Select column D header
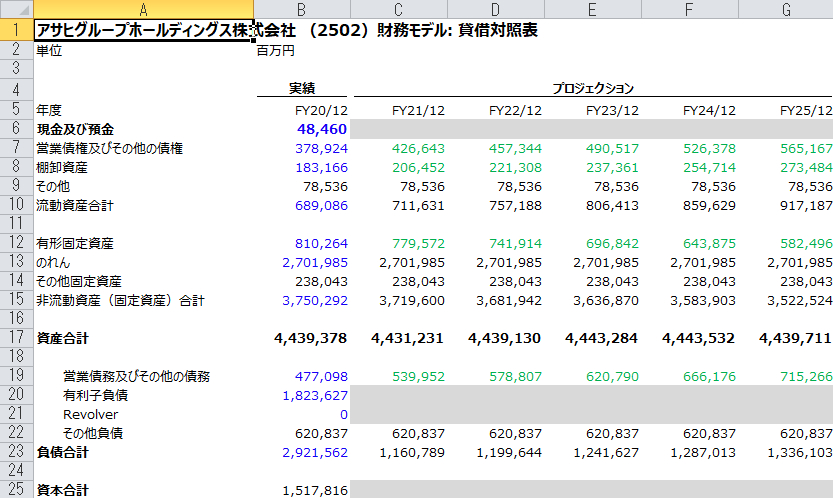 pyautogui.click(x=496, y=9)
